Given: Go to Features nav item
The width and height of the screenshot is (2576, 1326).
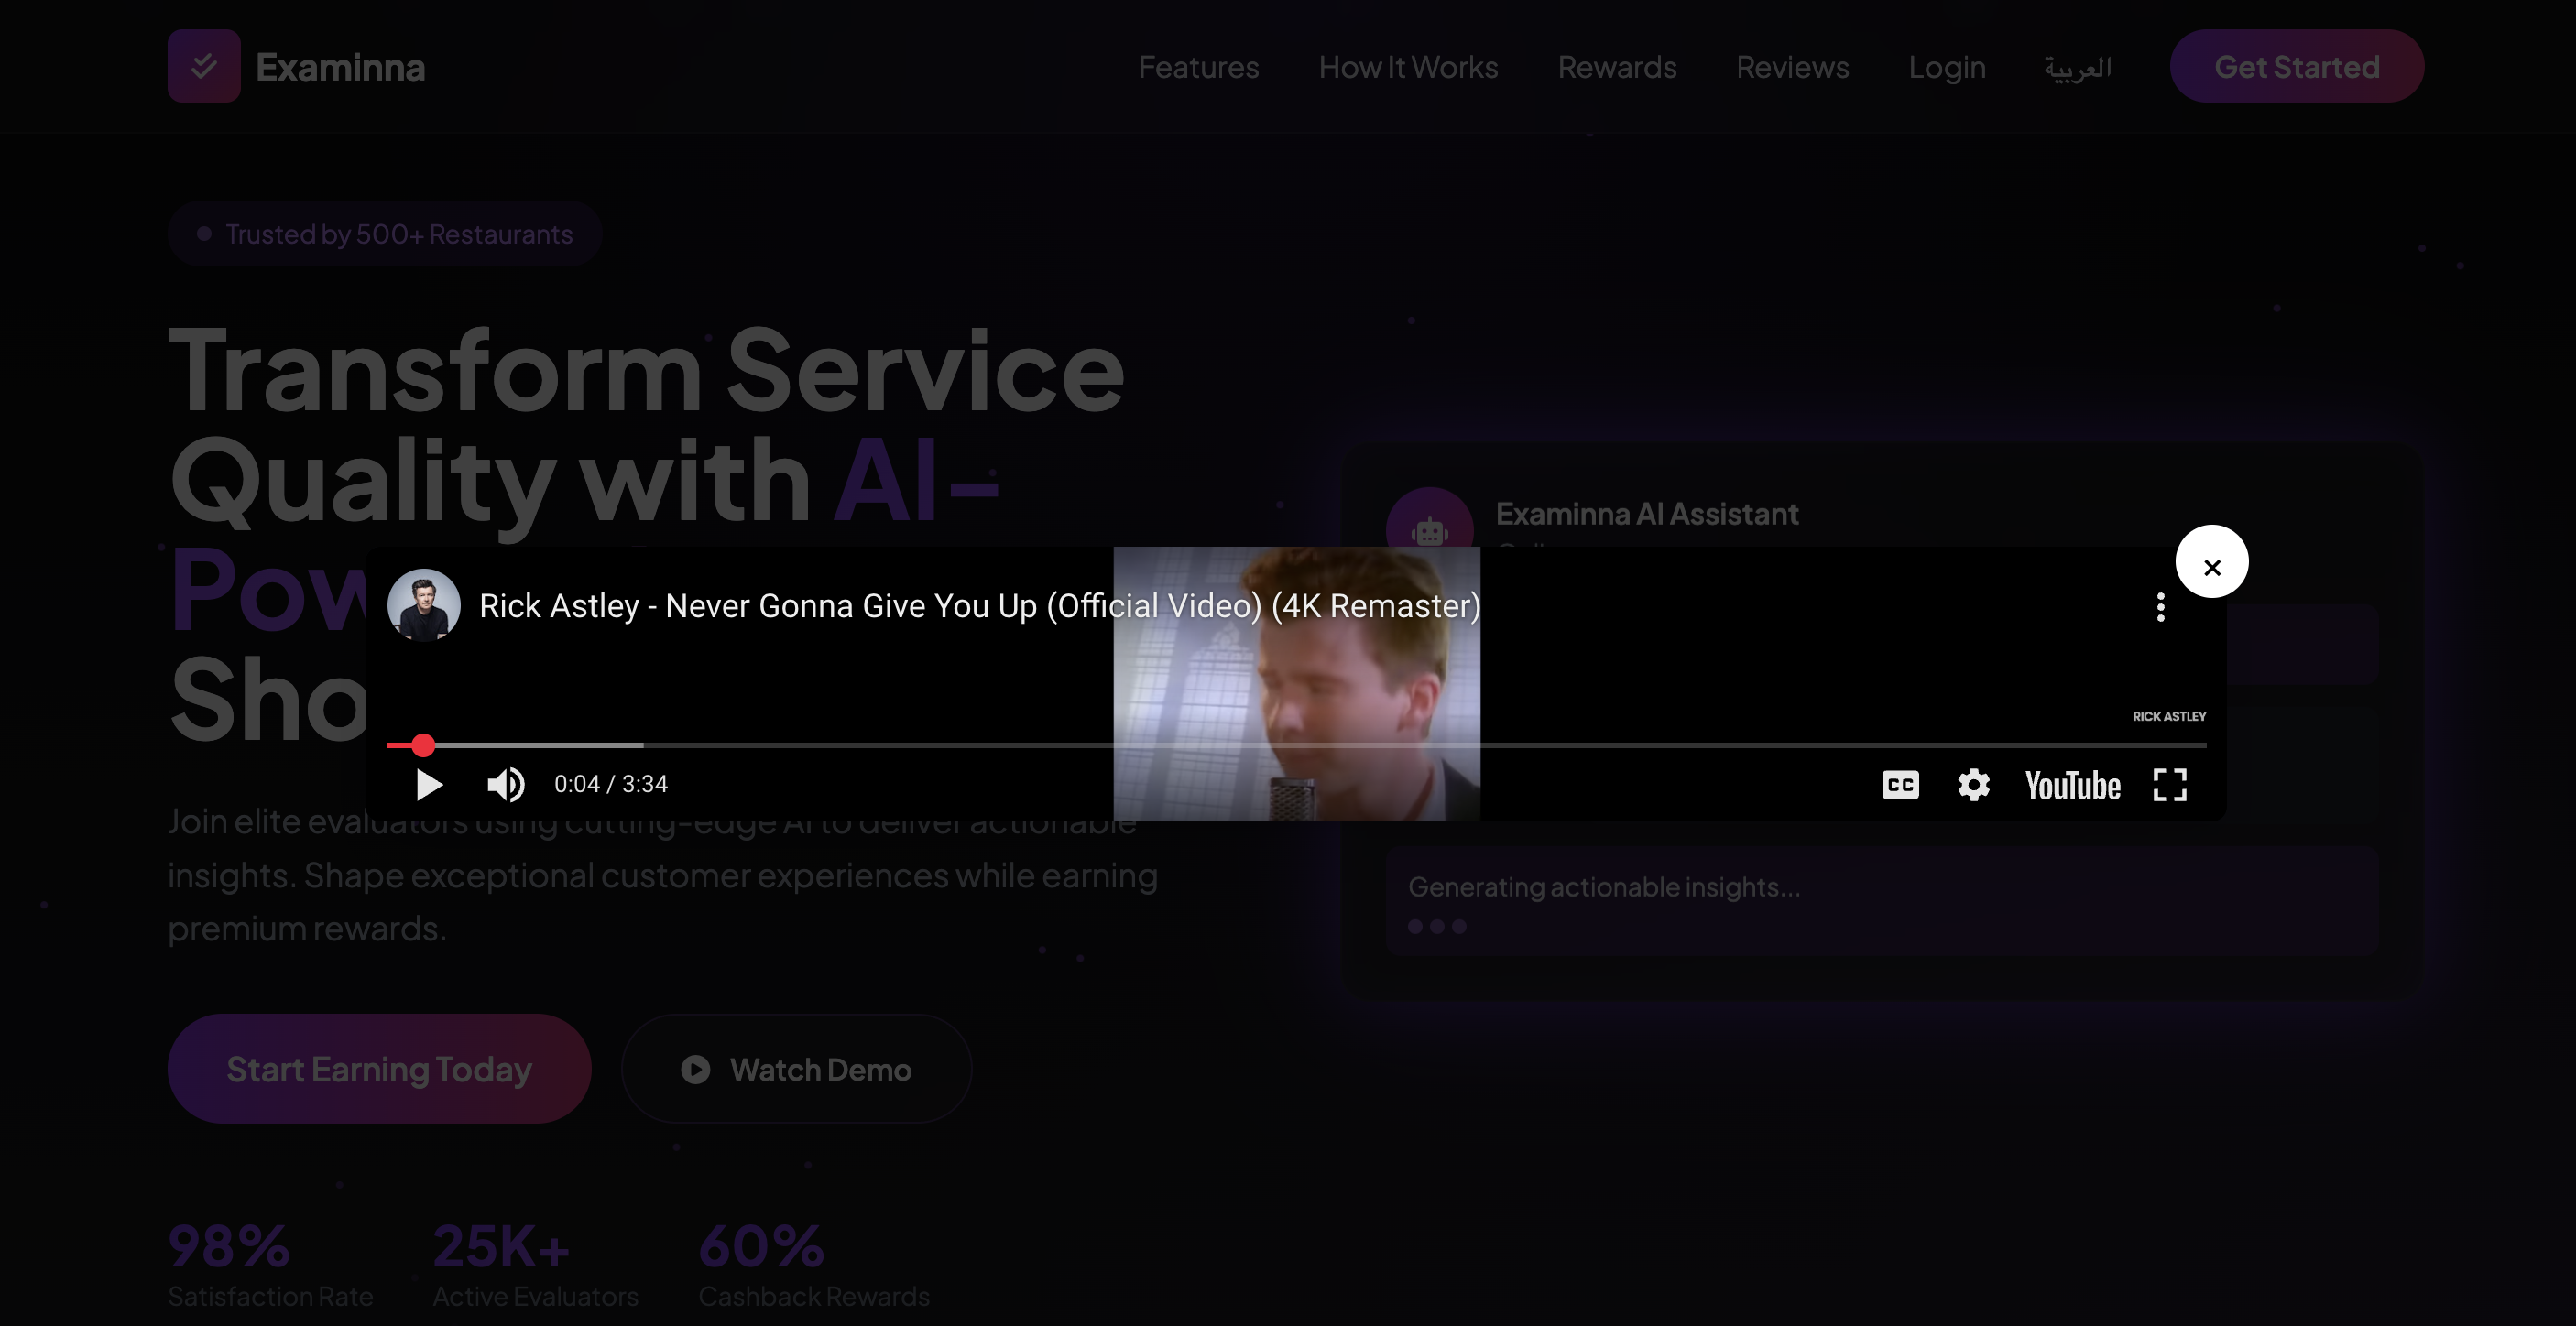Looking at the screenshot, I should click(x=1198, y=67).
